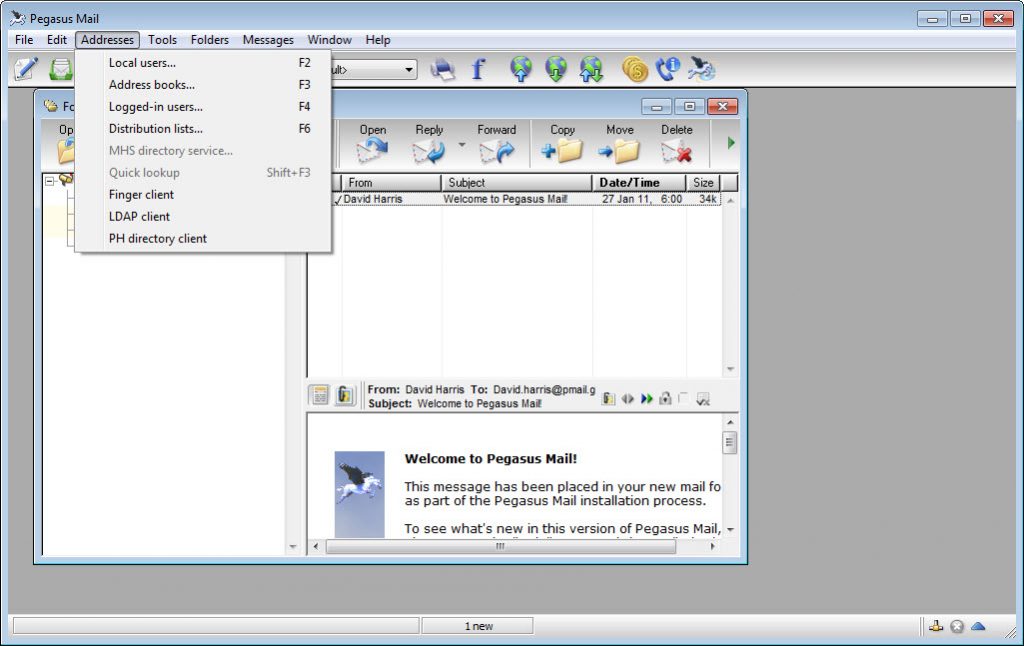Click the preview pane horizontal scrollbar thumb

(x=500, y=546)
